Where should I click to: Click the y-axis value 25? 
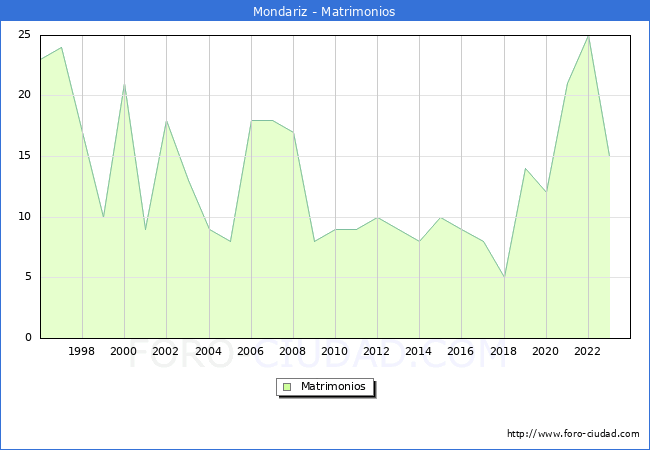24,34
